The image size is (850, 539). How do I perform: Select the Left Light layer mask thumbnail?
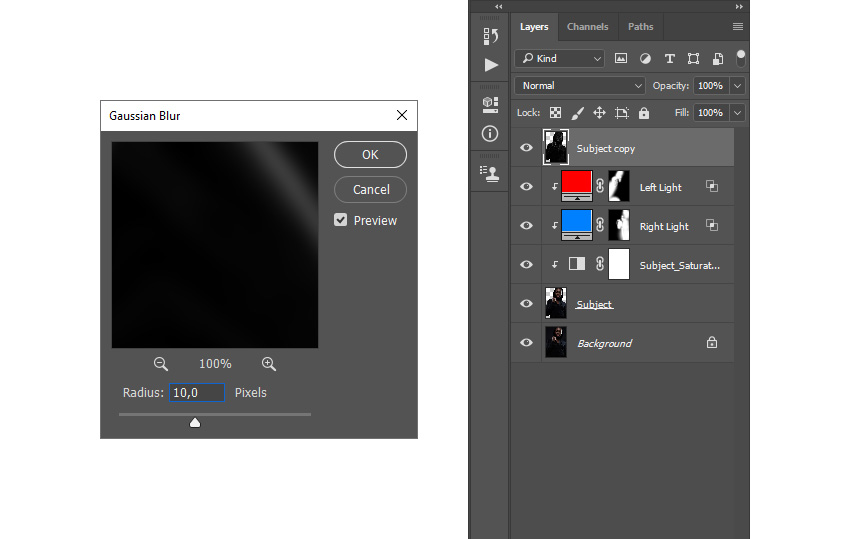[619, 186]
